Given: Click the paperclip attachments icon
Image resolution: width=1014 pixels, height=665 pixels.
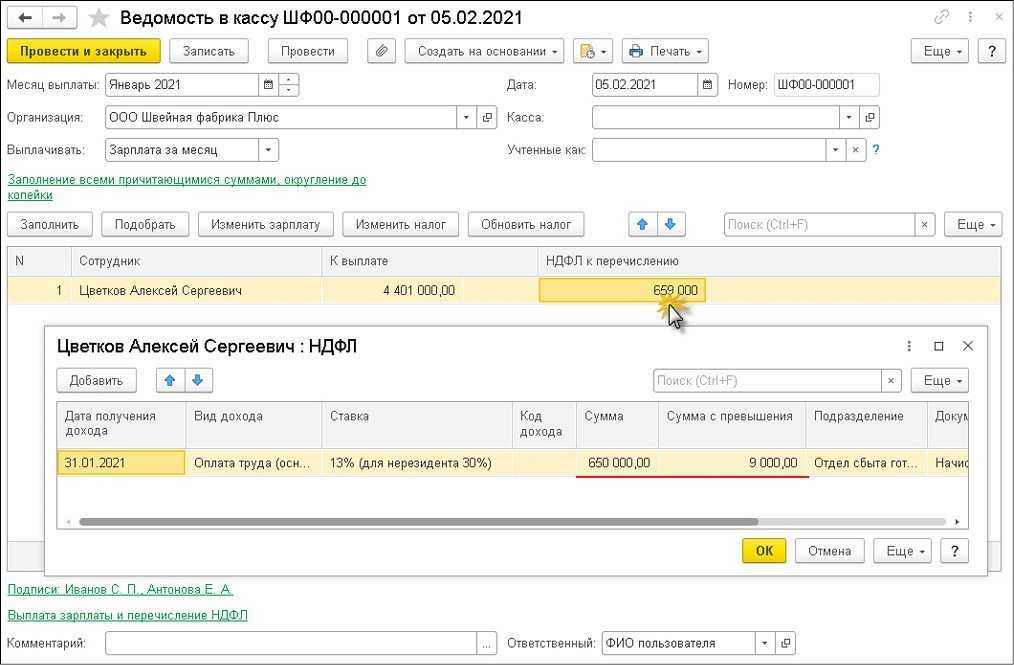Looking at the screenshot, I should (x=381, y=51).
